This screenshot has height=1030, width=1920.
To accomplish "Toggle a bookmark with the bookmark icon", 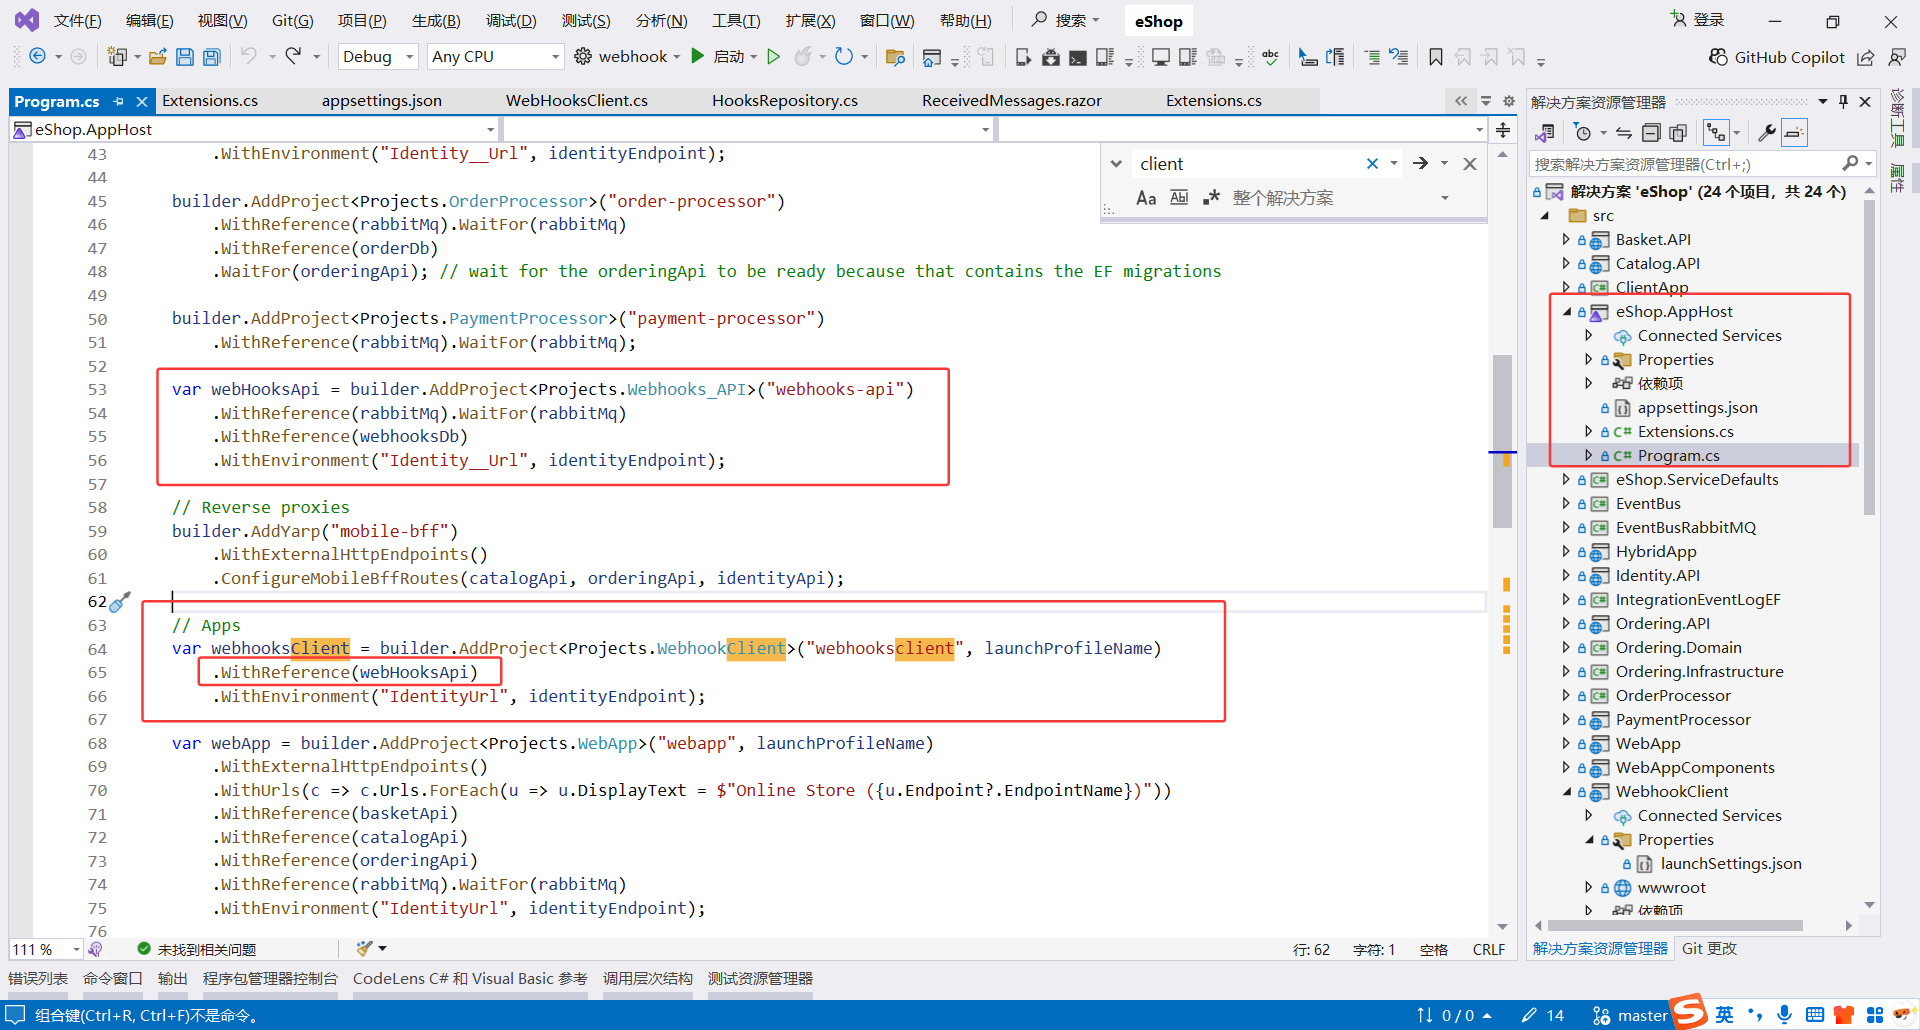I will (1436, 57).
